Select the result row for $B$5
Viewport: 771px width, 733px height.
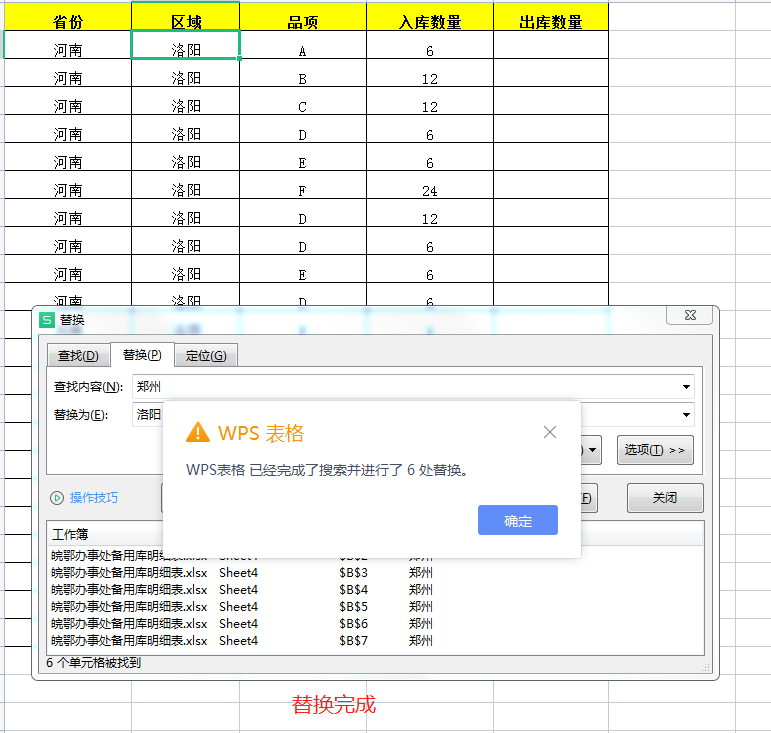376,607
